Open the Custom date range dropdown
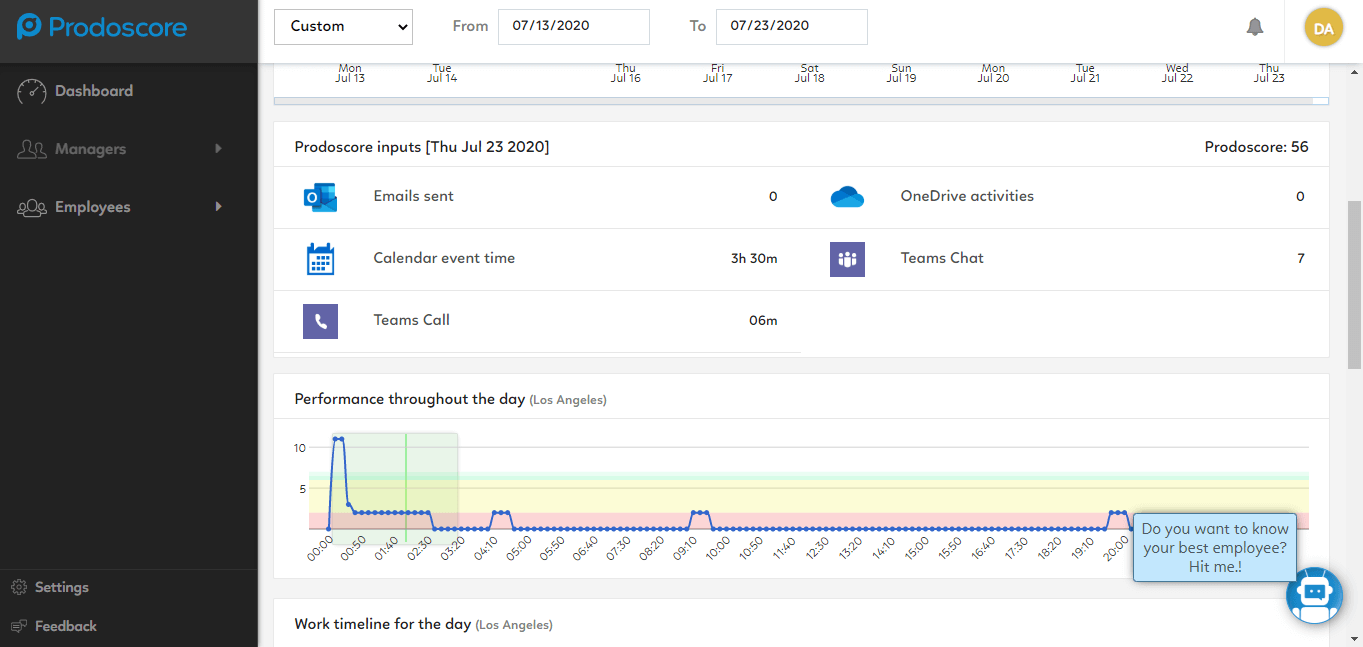Screen dimensions: 1363x647 coord(343,27)
